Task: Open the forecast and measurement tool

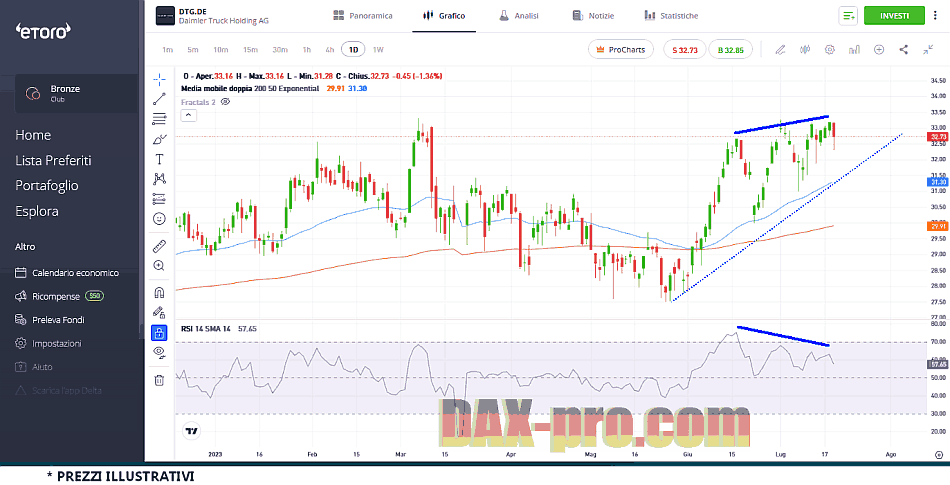Action: pos(159,198)
